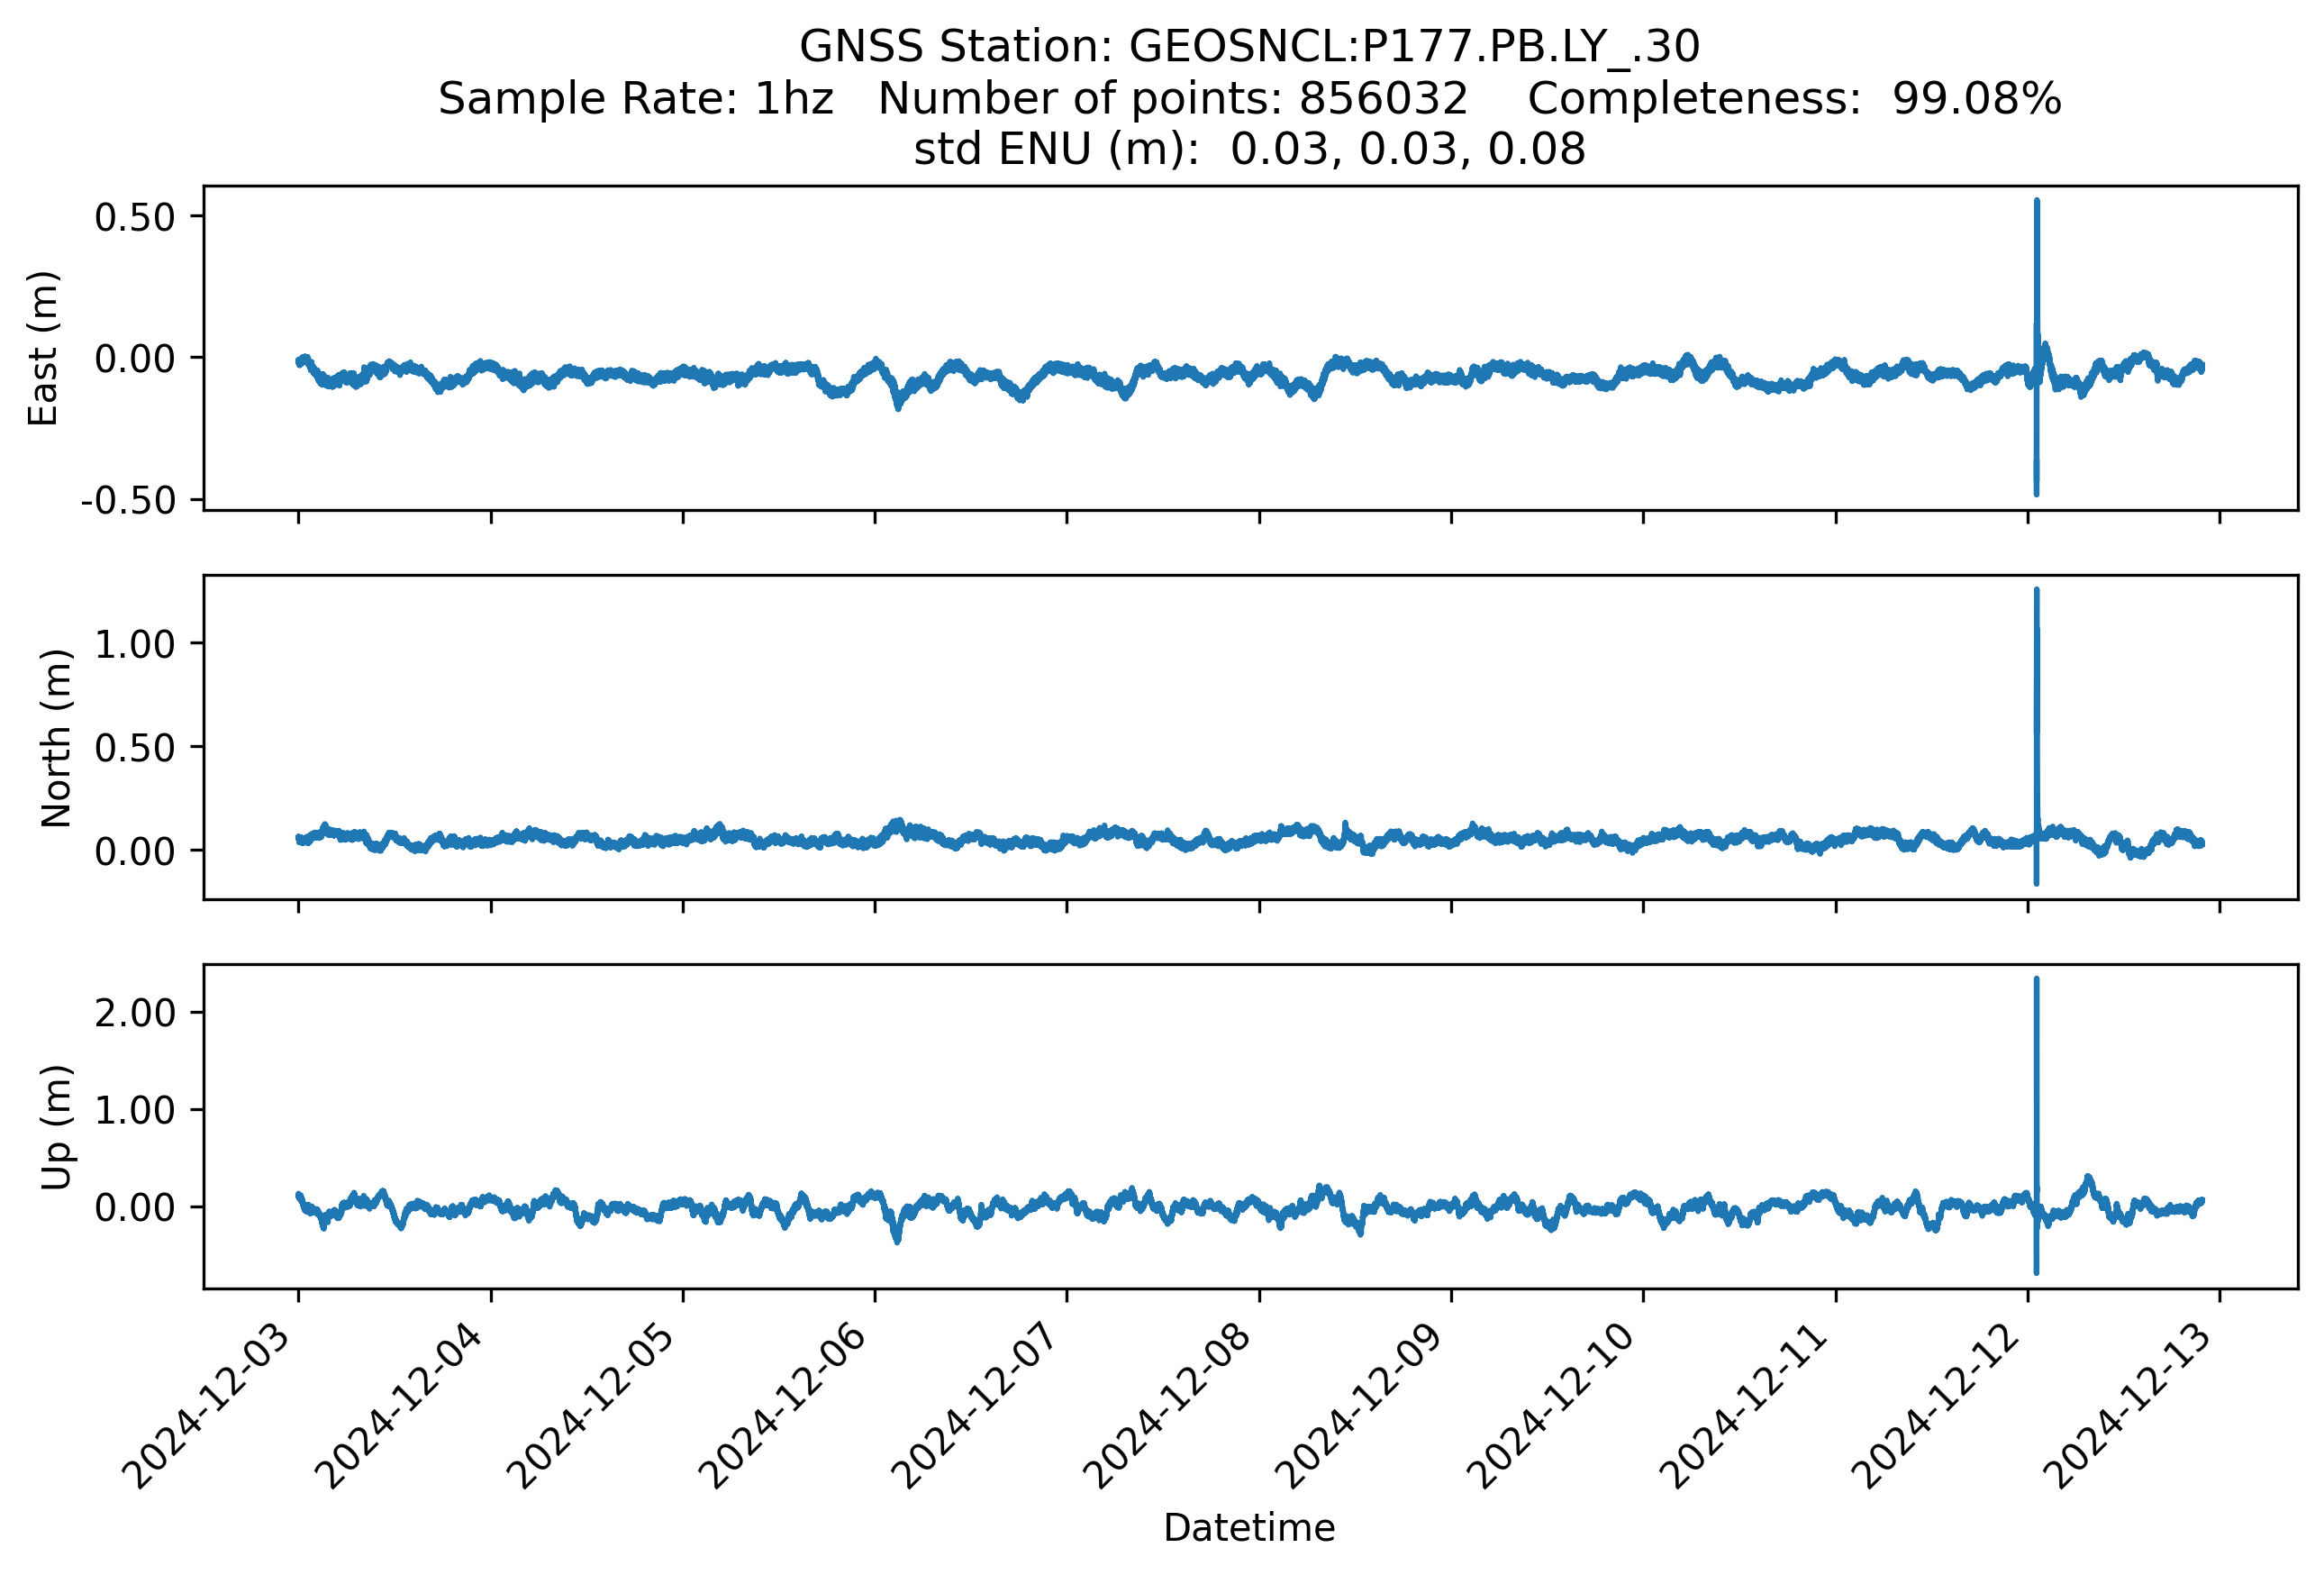Image resolution: width=2324 pixels, height=1575 pixels.
Task: Click the Up (m) axis label
Action: click(x=56, y=1127)
